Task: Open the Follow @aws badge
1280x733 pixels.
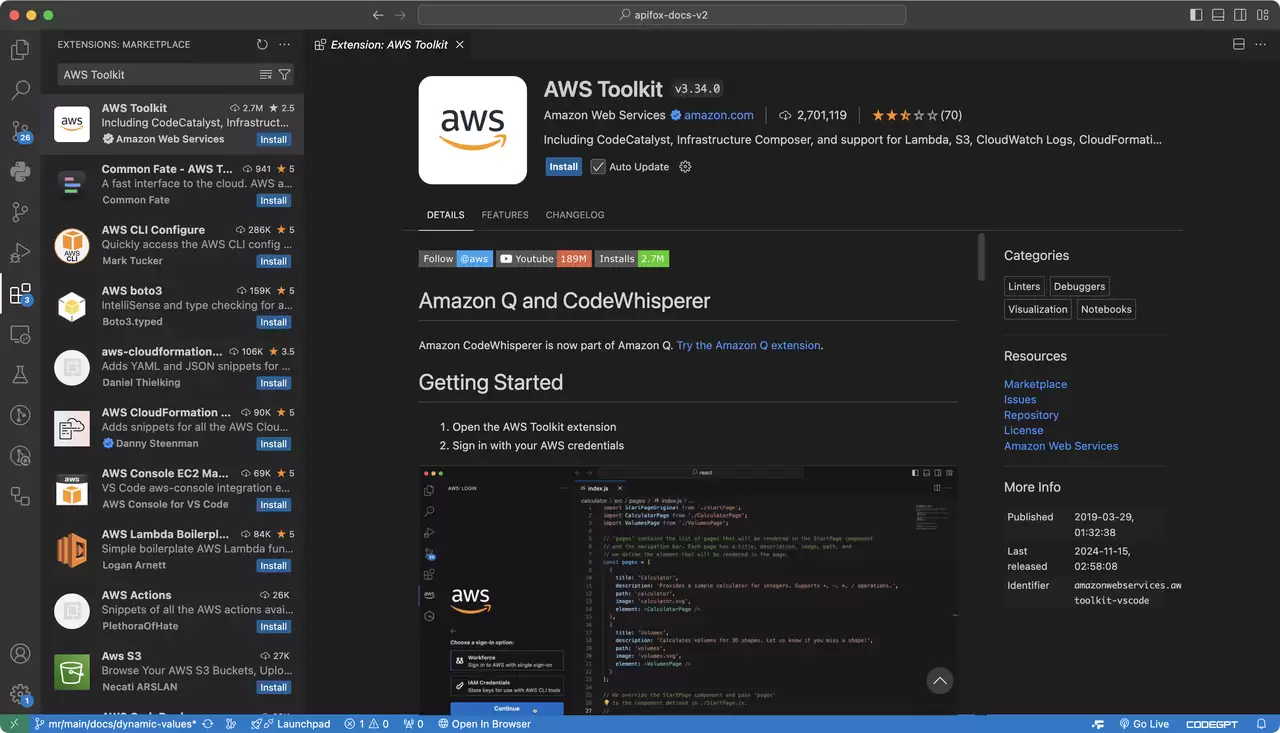Action: click(x=456, y=258)
